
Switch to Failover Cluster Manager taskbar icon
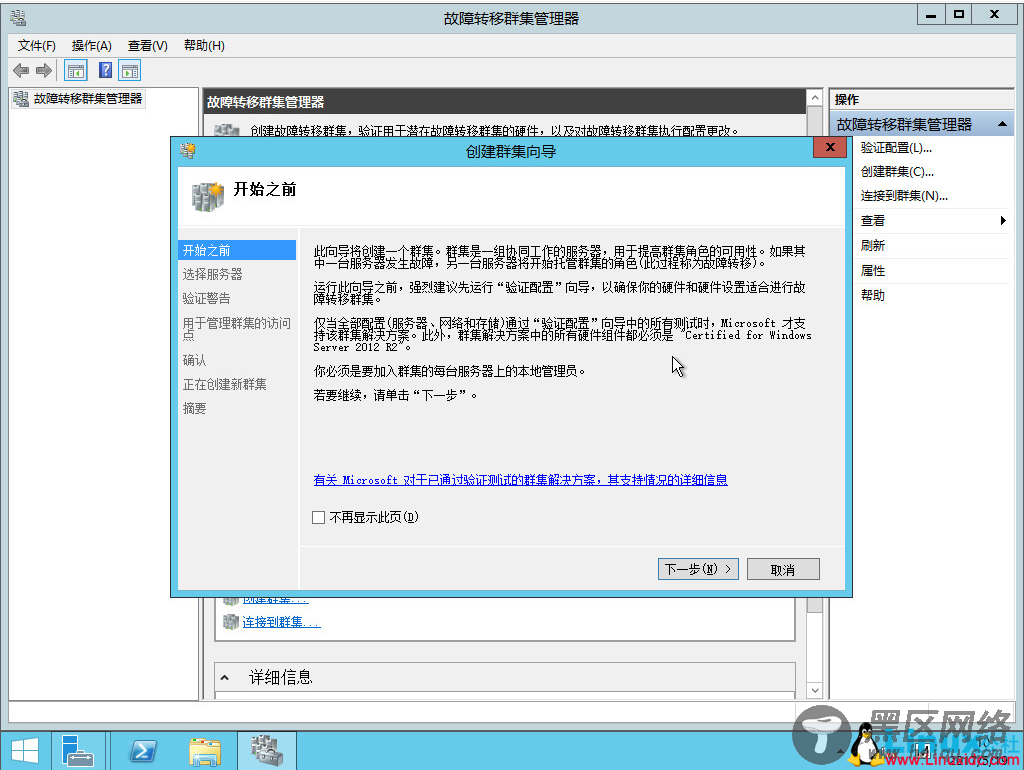coord(266,750)
